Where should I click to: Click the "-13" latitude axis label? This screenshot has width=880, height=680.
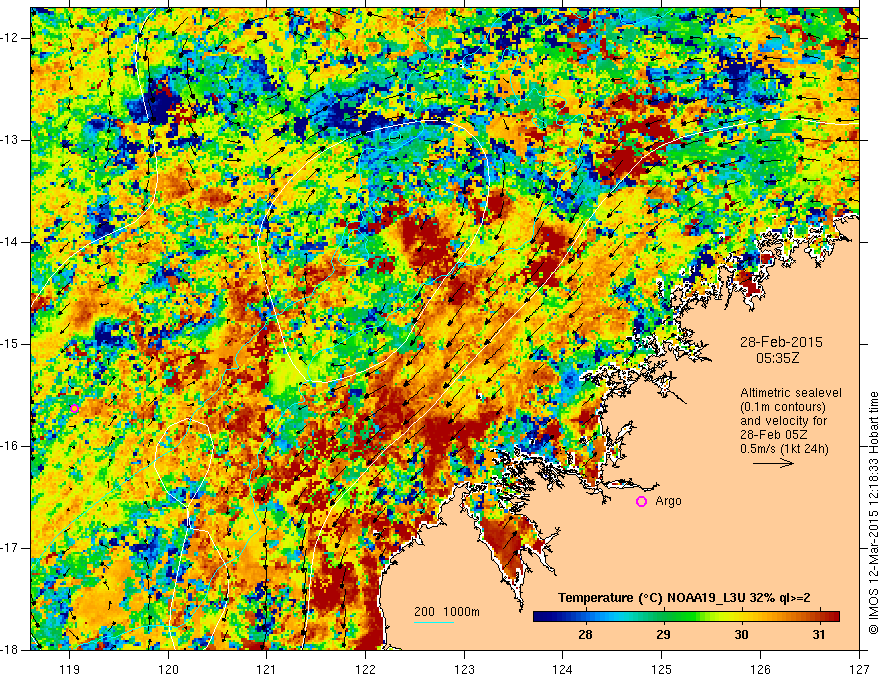(10, 140)
